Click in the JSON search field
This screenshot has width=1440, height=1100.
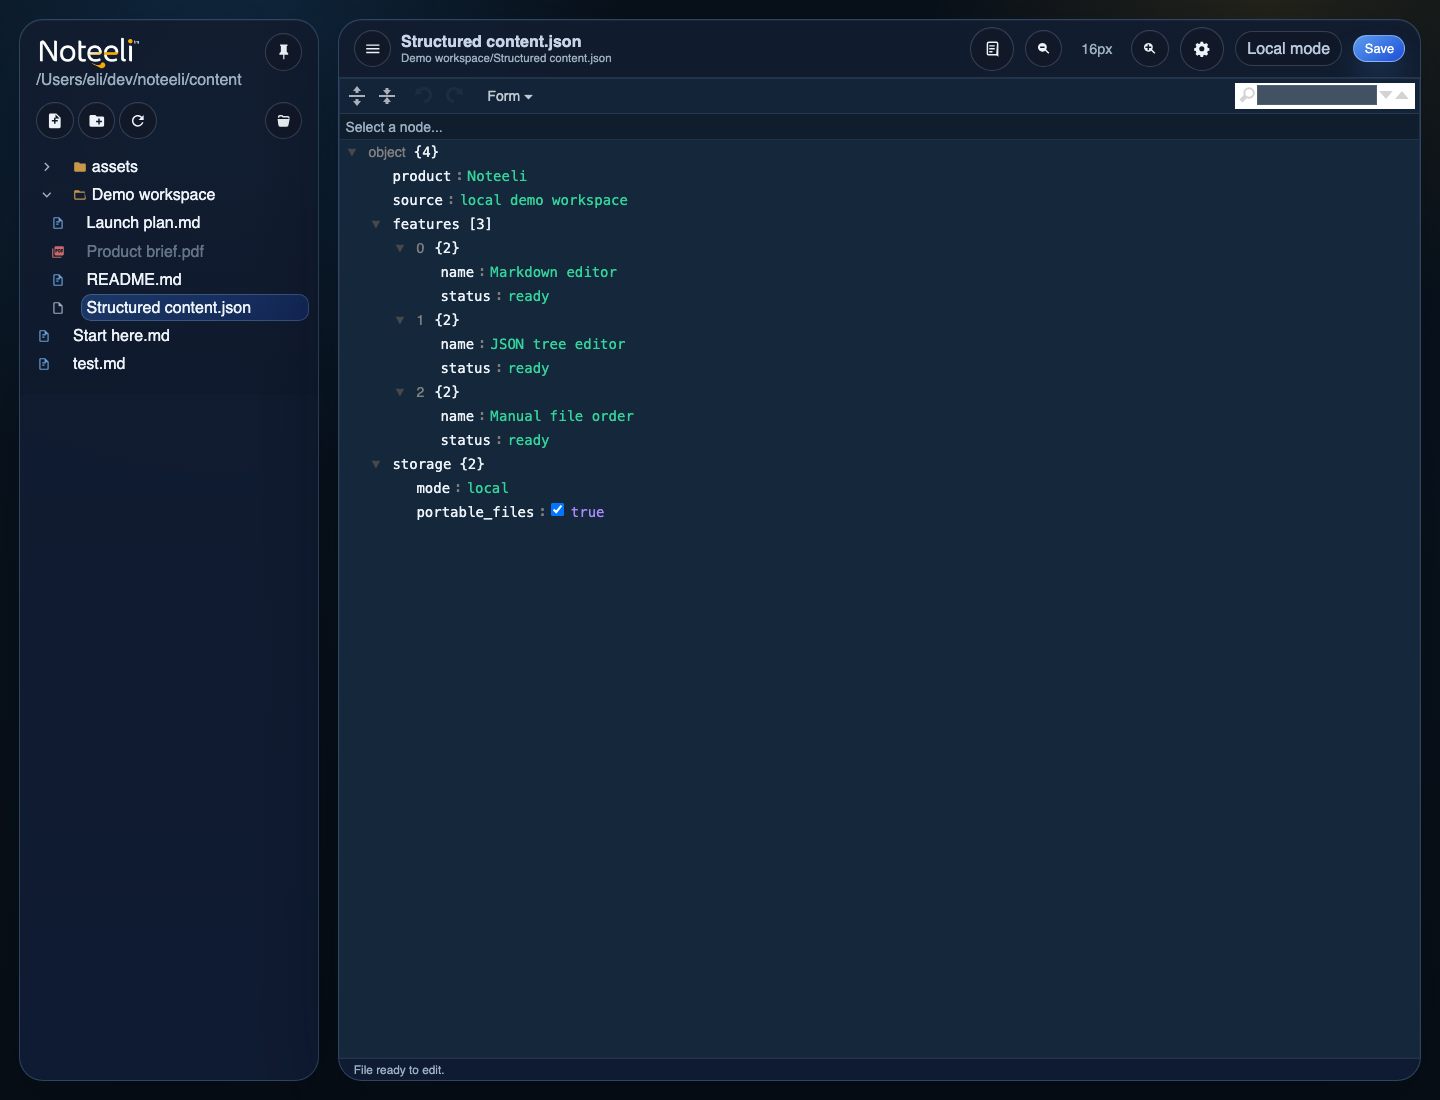click(x=1316, y=95)
